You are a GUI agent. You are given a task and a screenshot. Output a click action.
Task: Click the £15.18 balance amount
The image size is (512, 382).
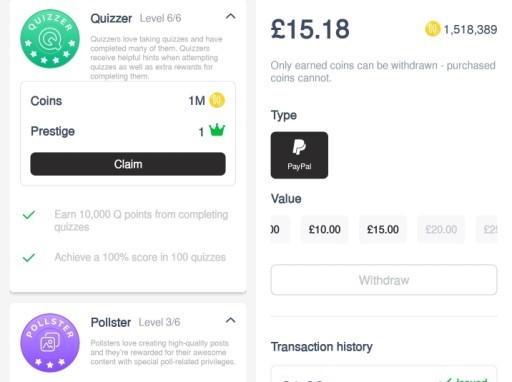[310, 29]
